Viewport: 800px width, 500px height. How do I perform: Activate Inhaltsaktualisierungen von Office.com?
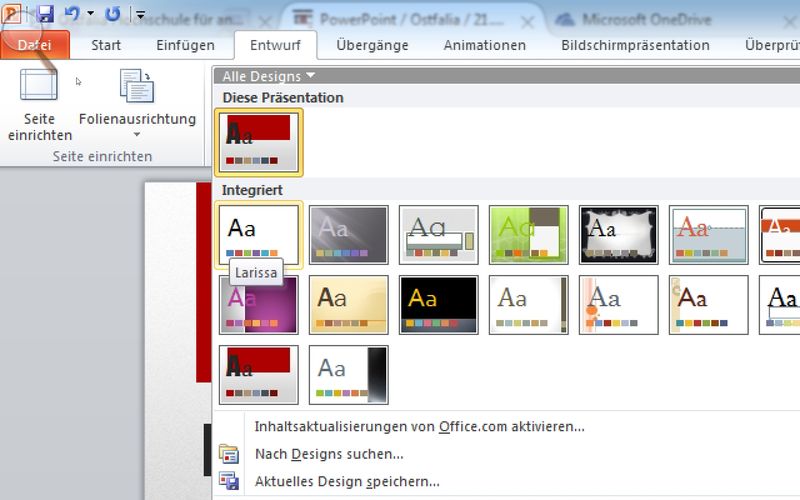(x=419, y=427)
